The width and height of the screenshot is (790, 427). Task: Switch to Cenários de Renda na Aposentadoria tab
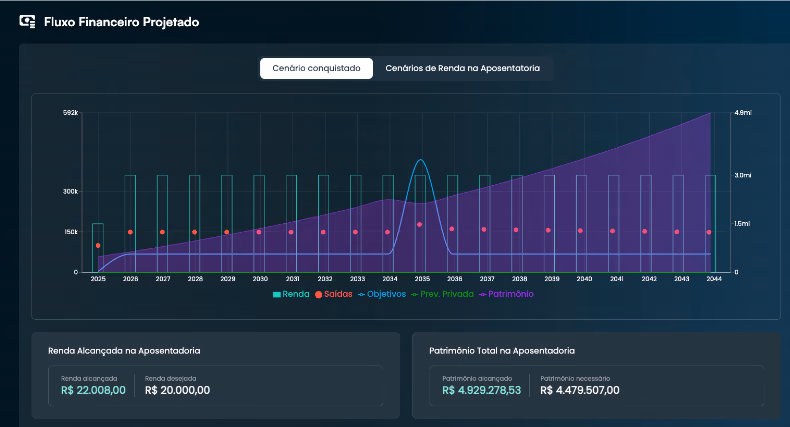(x=463, y=68)
